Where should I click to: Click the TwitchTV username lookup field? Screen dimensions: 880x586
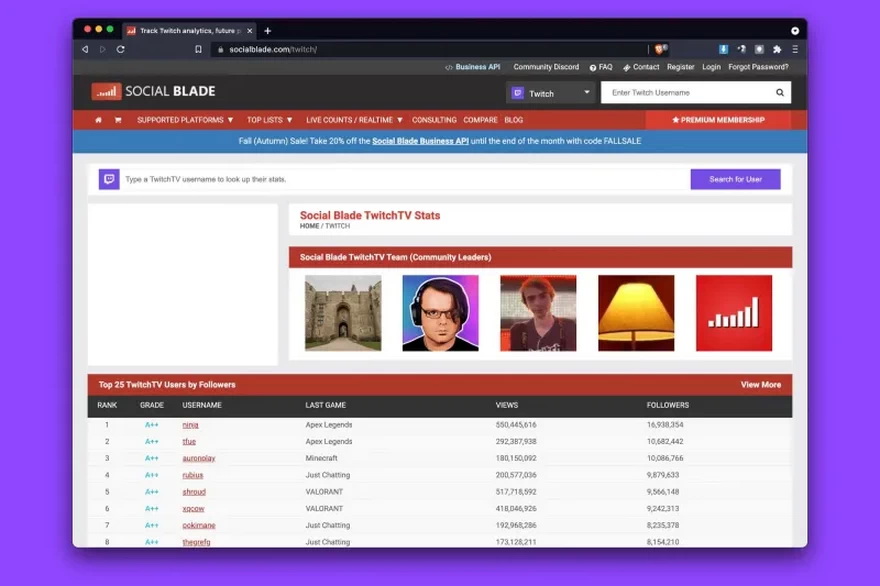pyautogui.click(x=404, y=179)
